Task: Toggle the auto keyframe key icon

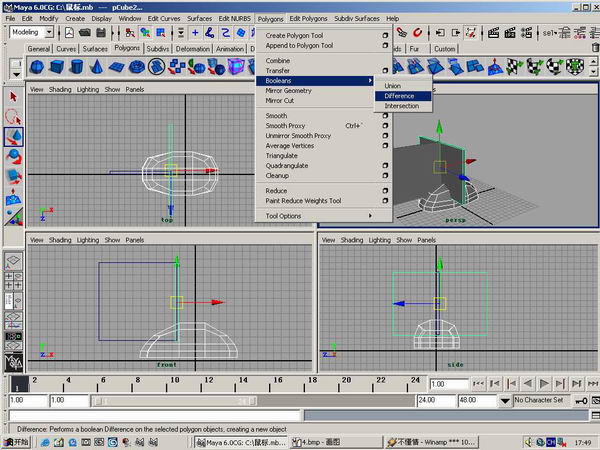Action: point(581,401)
